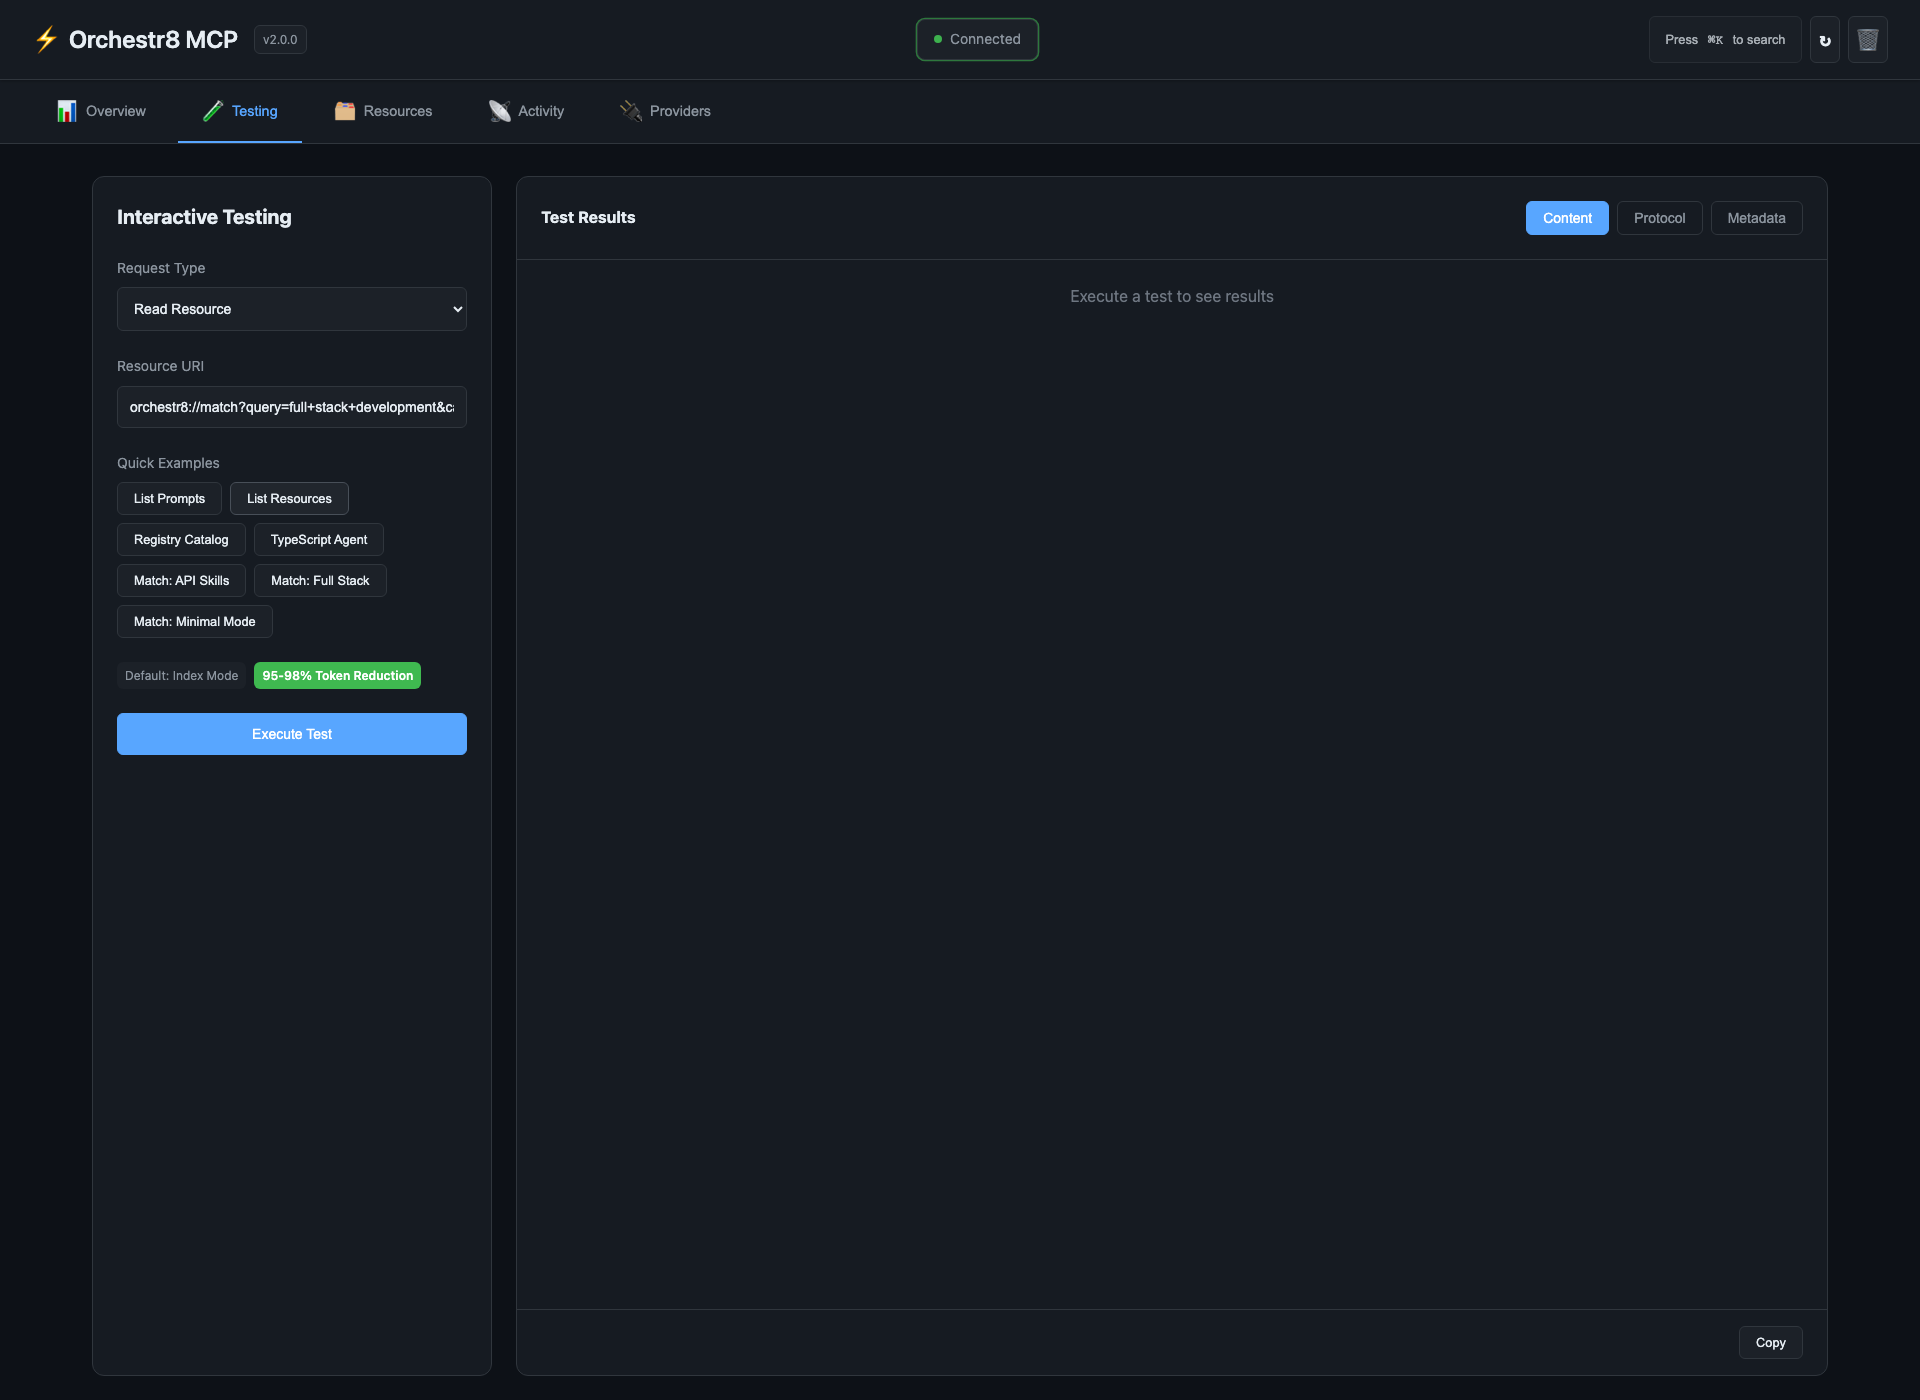Click 'Execute a test to see results' text
Viewport: 1920px width, 1400px height.
1172,297
